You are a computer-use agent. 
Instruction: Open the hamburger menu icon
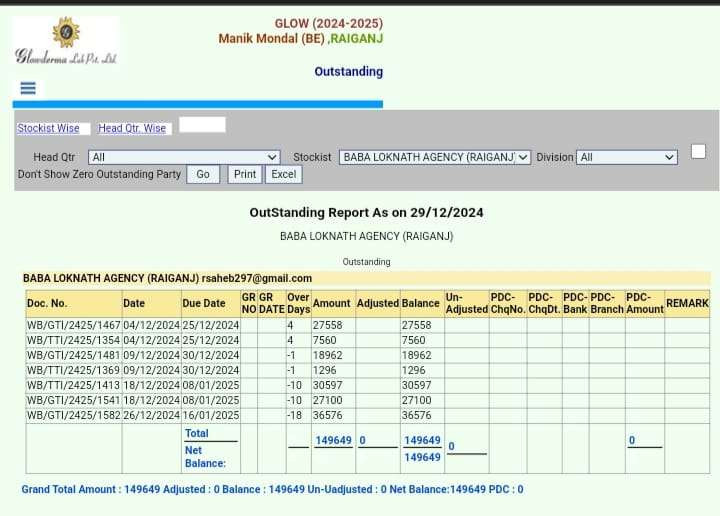point(28,88)
